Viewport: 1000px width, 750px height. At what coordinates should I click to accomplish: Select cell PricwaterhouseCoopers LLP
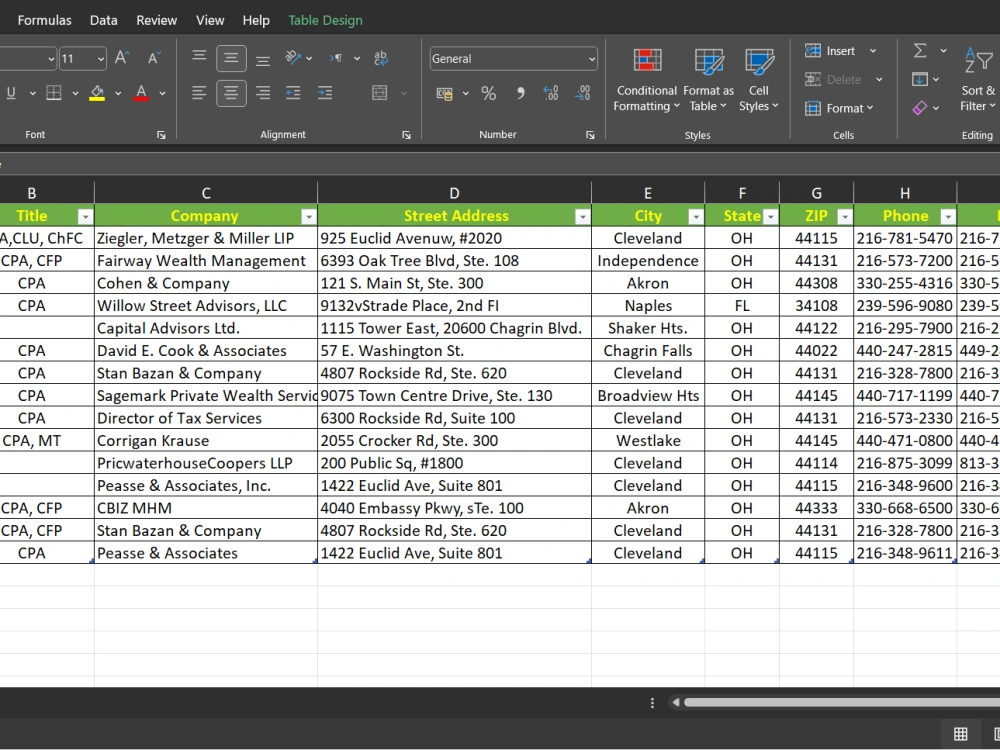click(x=205, y=463)
